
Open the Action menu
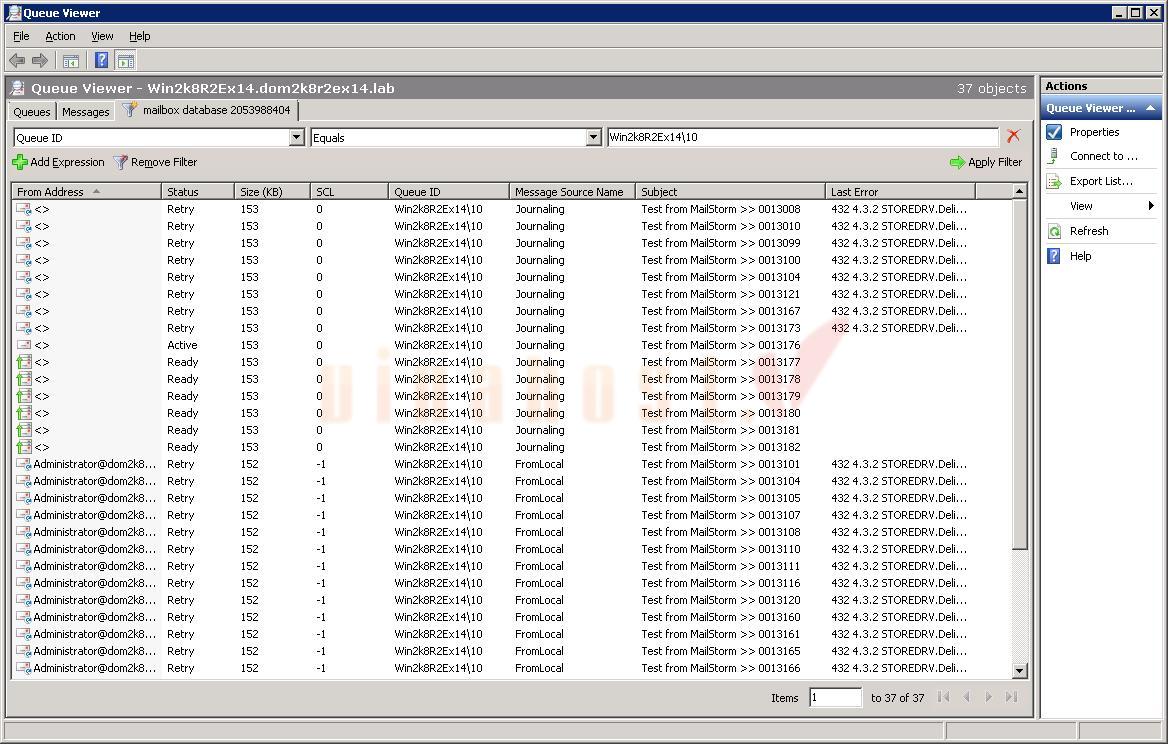(x=60, y=36)
